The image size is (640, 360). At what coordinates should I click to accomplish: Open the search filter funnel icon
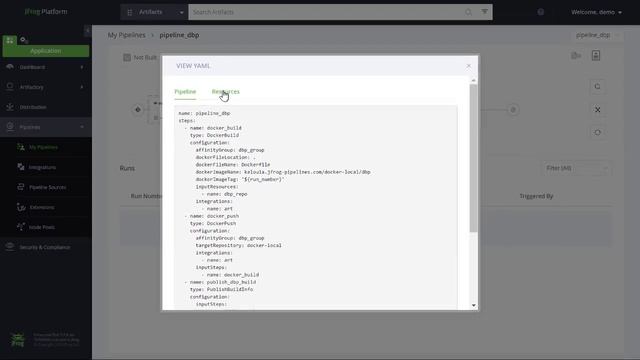click(x=484, y=12)
